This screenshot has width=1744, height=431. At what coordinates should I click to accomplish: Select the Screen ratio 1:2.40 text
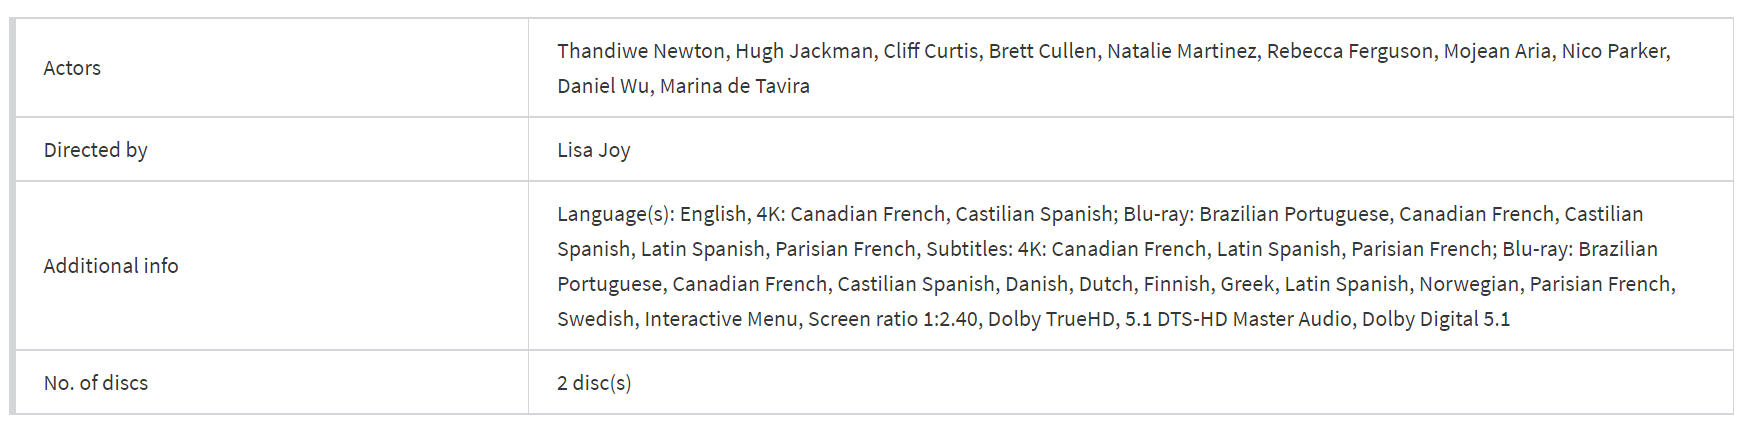(893, 319)
